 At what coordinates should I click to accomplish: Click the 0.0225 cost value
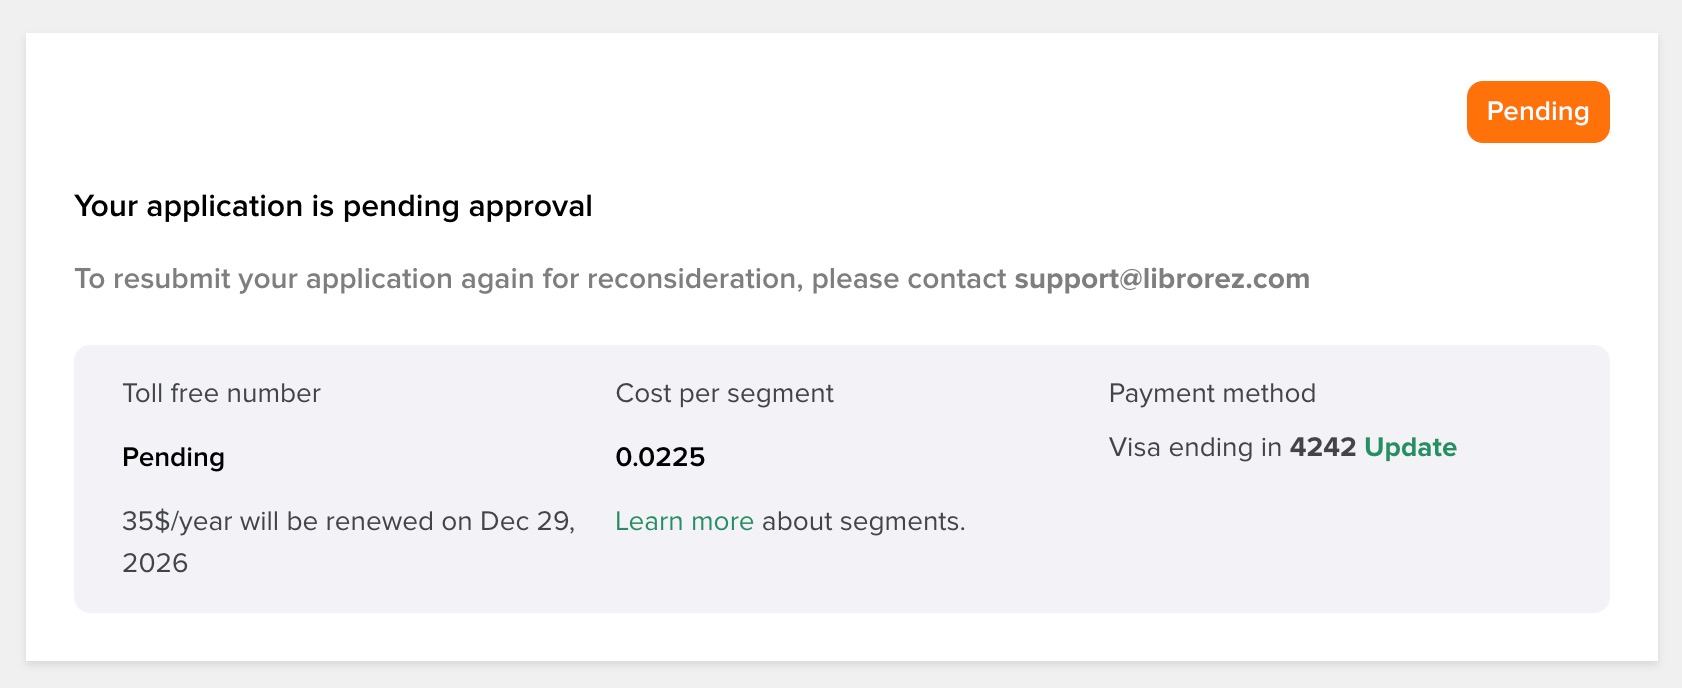coord(660,457)
